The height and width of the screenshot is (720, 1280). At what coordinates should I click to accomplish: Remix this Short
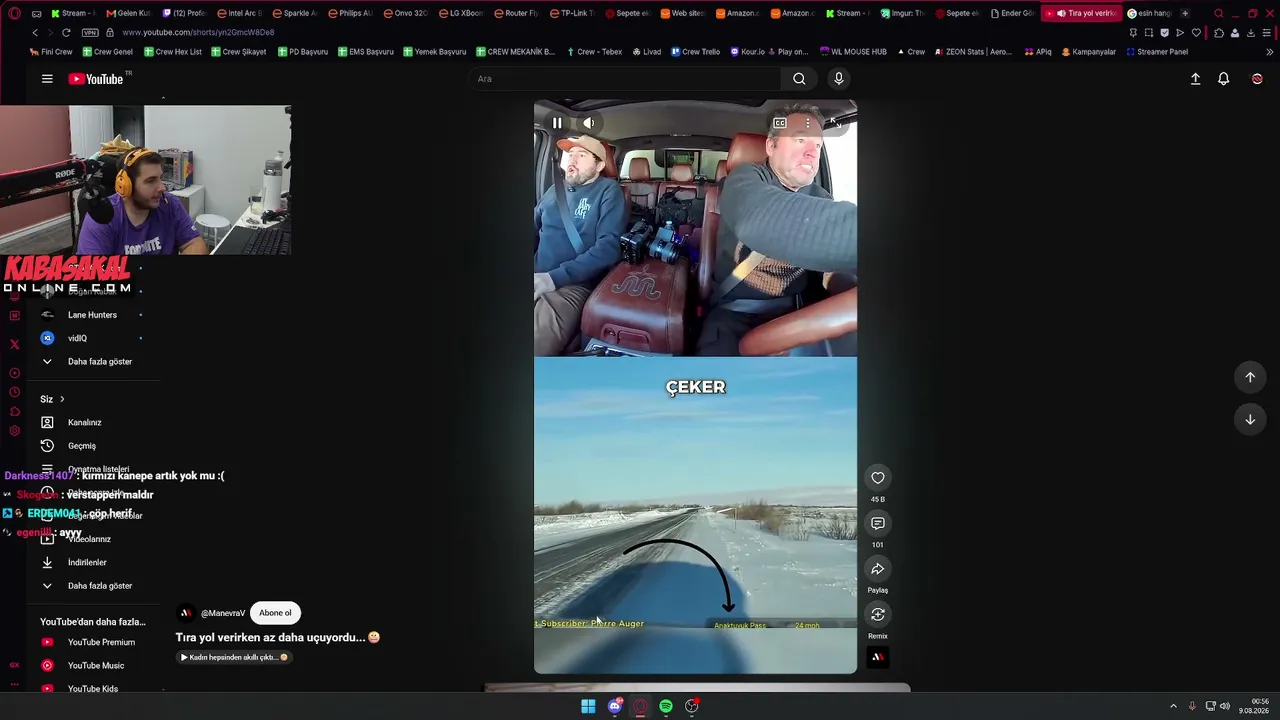pos(877,615)
